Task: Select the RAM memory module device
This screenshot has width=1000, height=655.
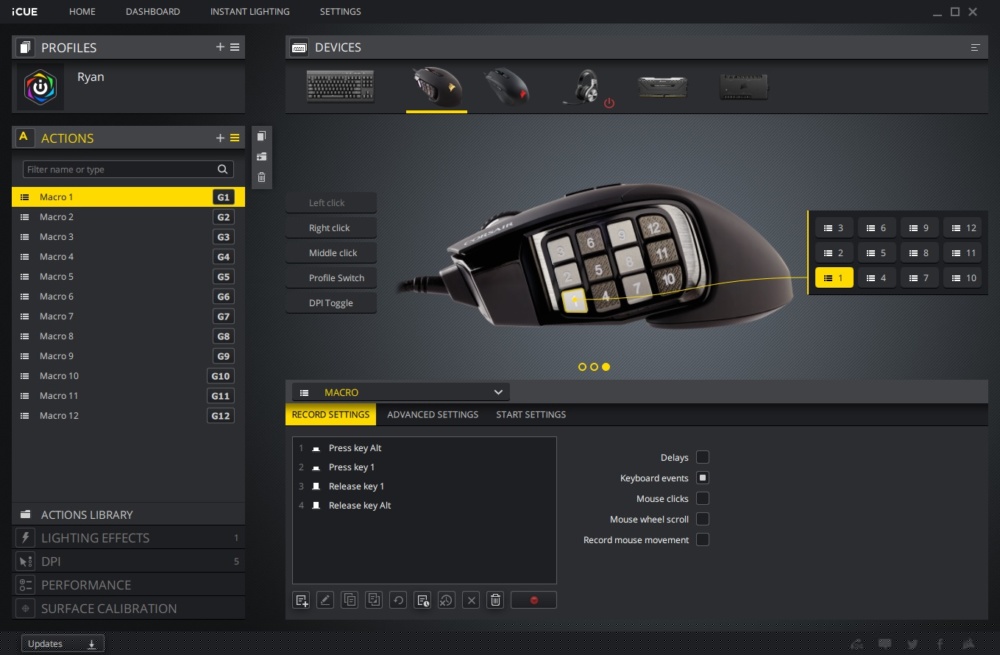Action: point(663,87)
